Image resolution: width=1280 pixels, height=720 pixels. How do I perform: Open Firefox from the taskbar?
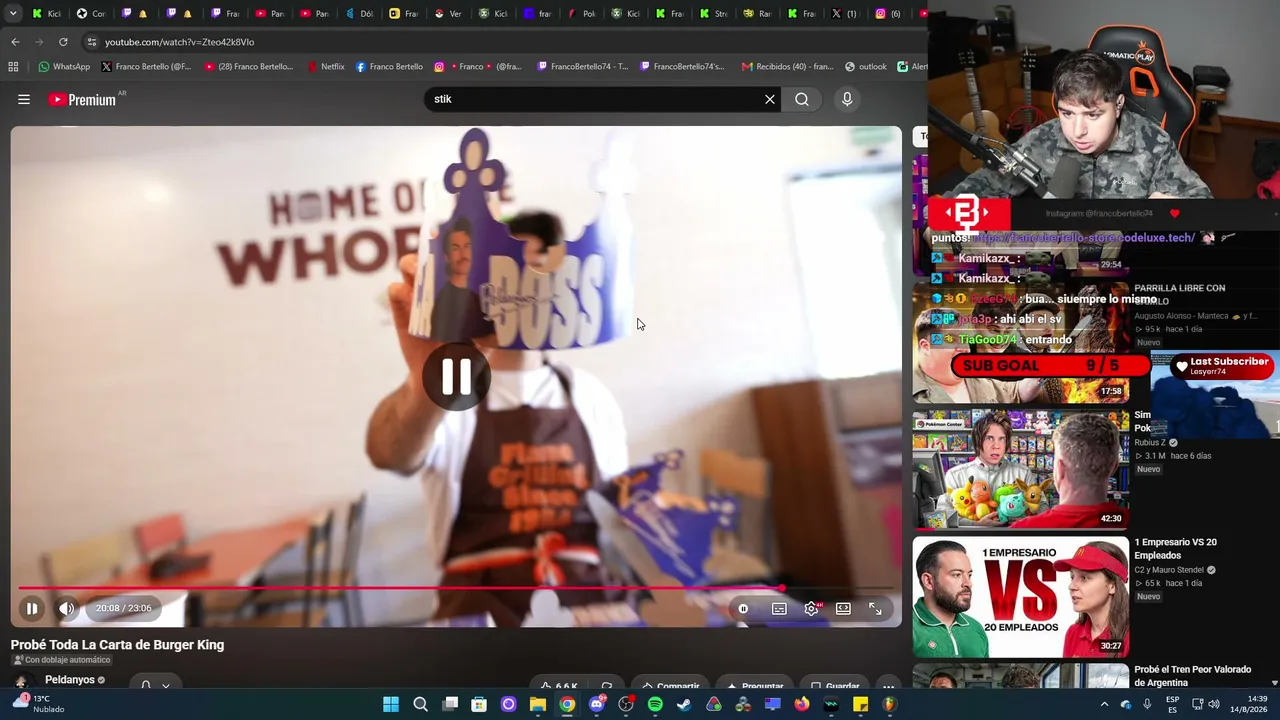tap(802, 704)
